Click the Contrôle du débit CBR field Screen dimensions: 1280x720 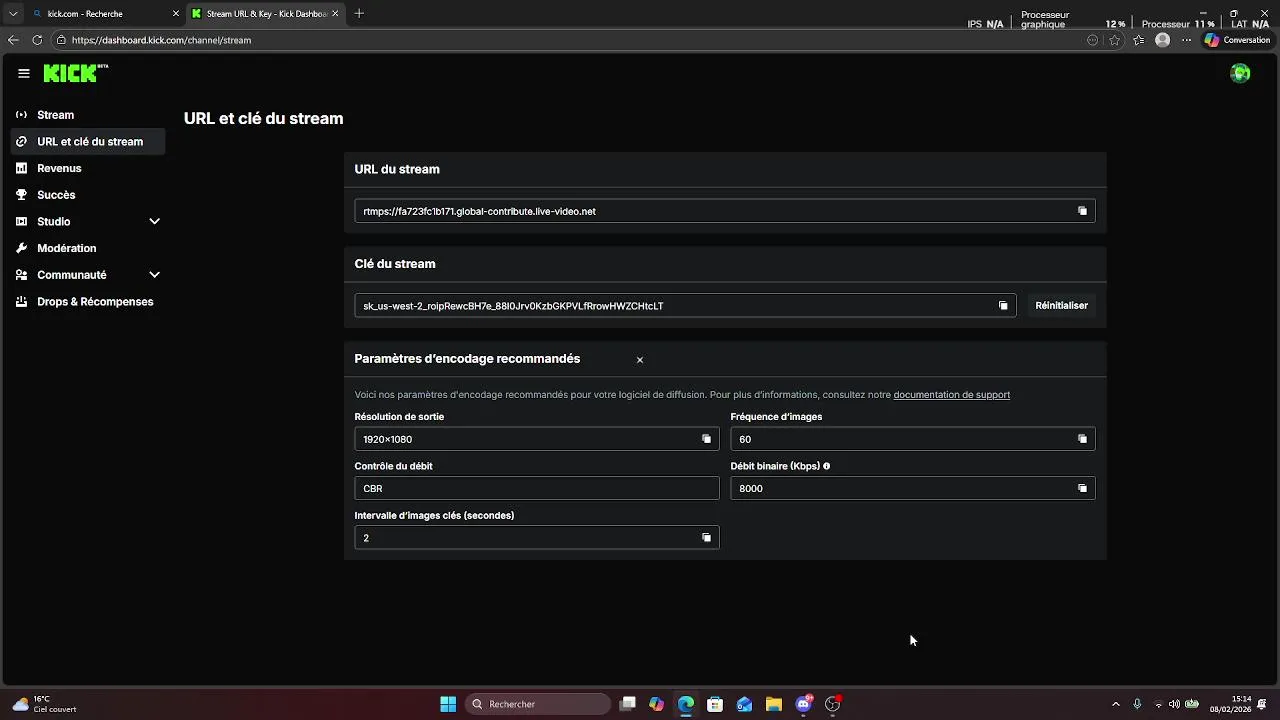[537, 488]
